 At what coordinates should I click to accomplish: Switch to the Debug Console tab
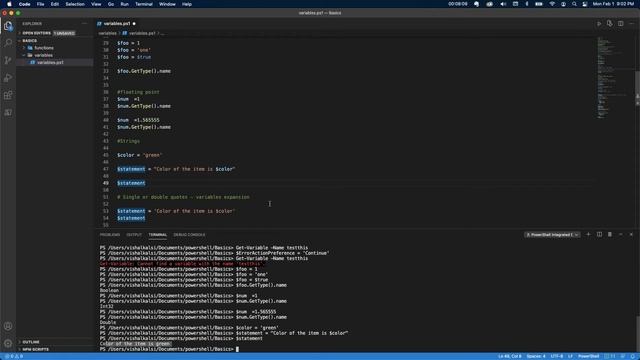189,235
